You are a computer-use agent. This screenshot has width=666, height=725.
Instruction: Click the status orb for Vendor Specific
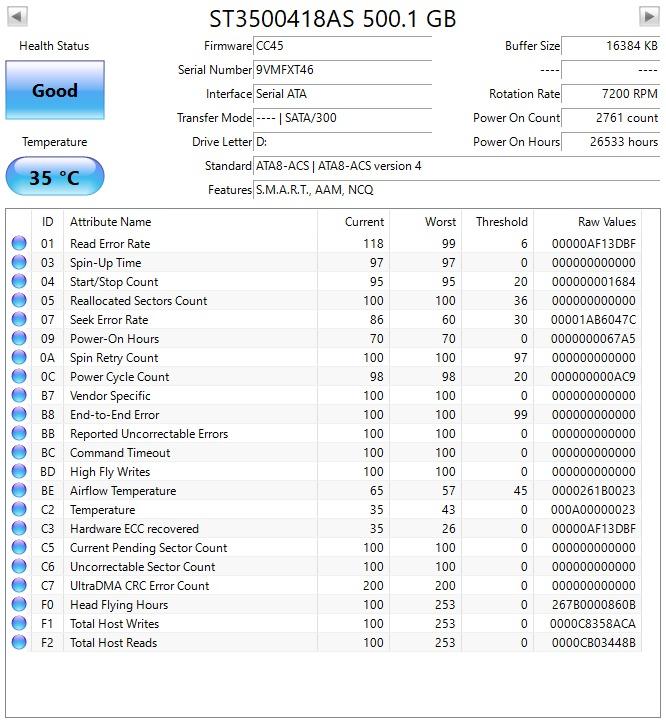[19, 395]
